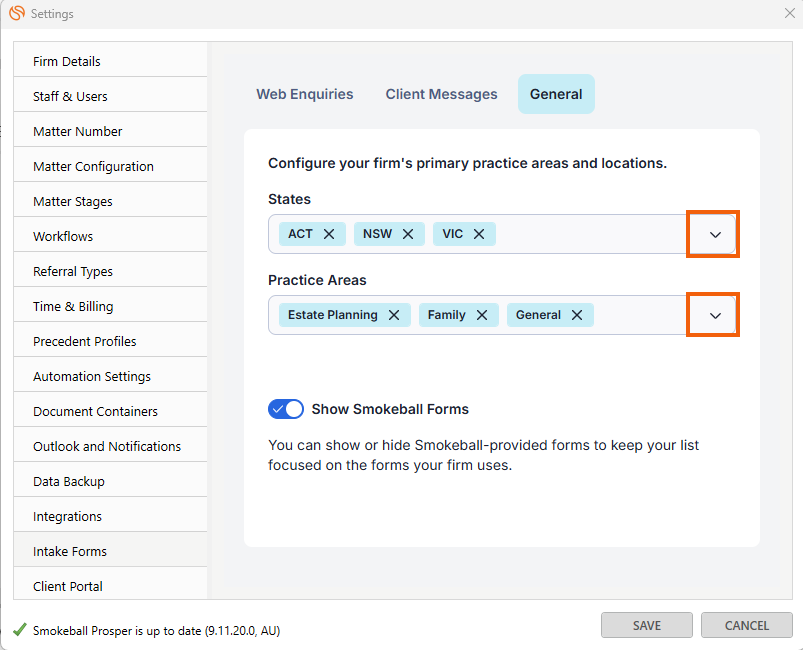Select the General tab

click(x=556, y=94)
